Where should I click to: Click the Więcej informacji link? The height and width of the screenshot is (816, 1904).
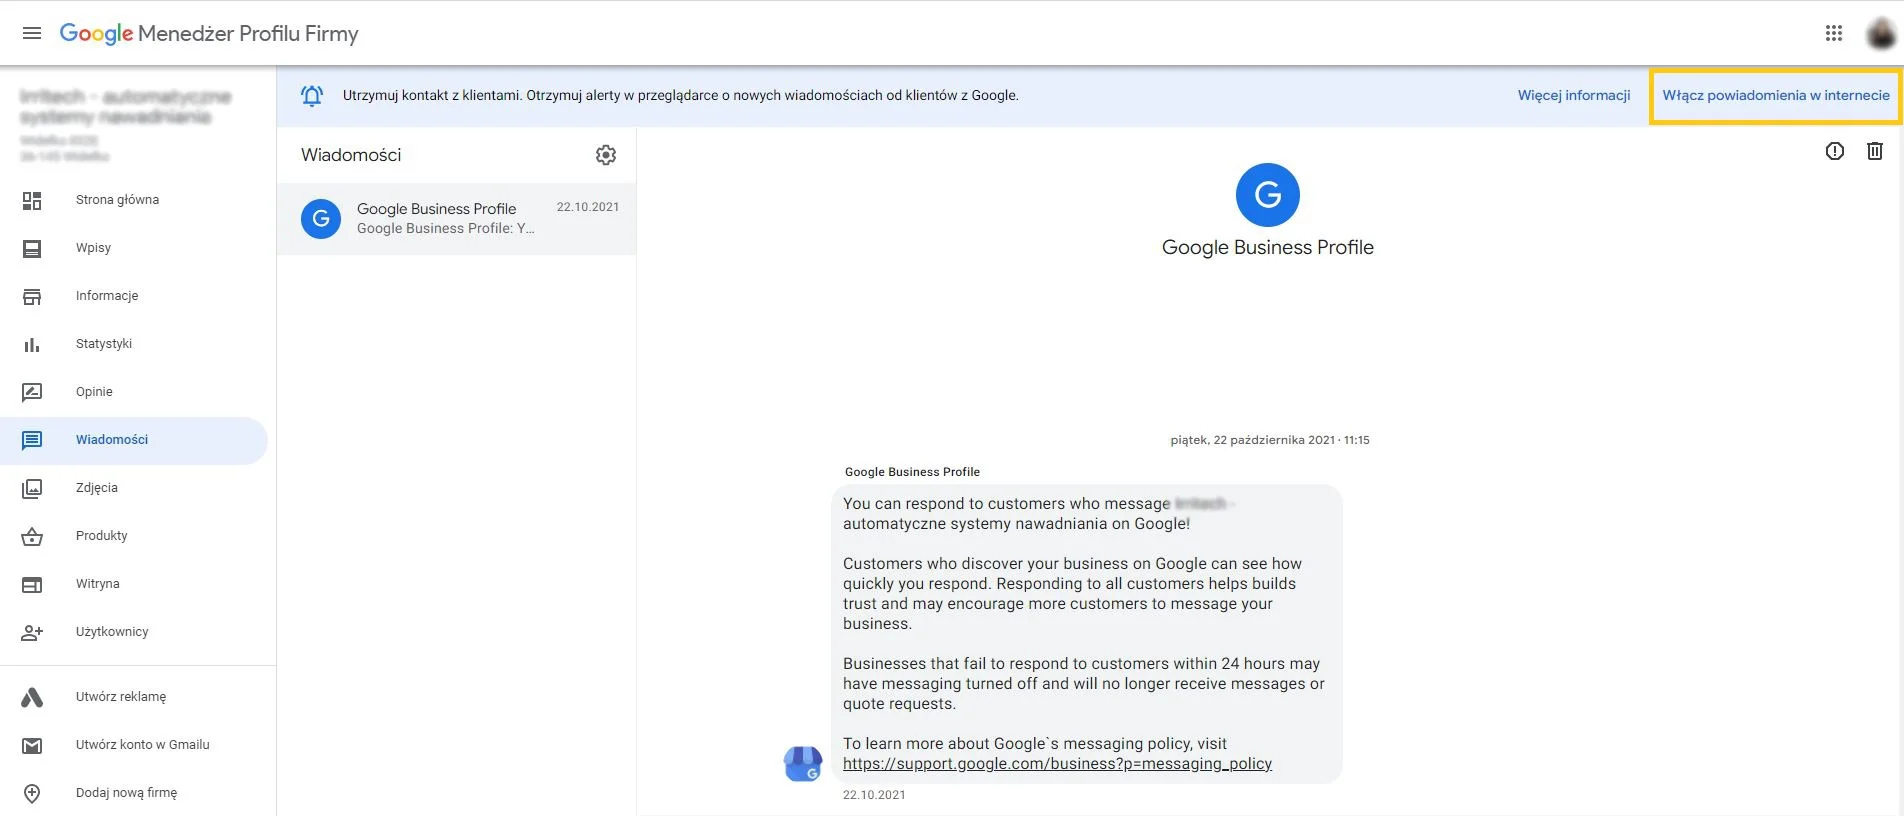point(1573,96)
